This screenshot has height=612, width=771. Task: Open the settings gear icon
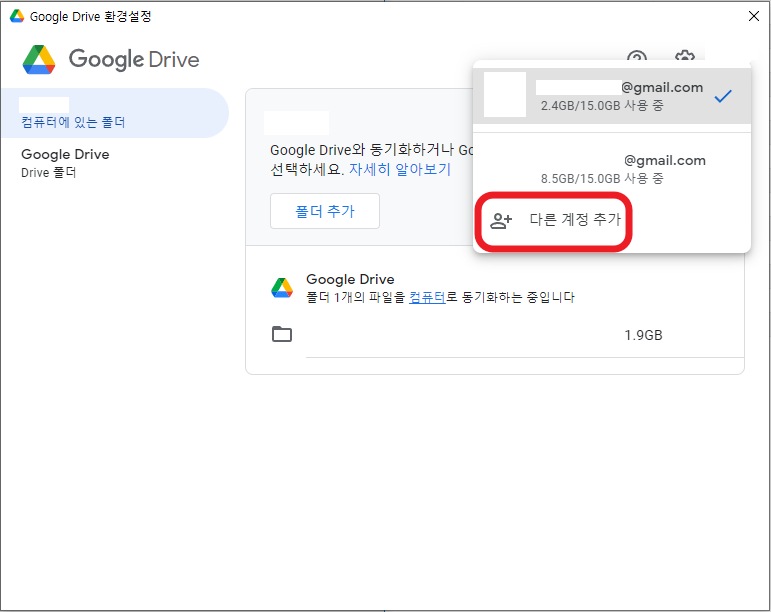(684, 56)
